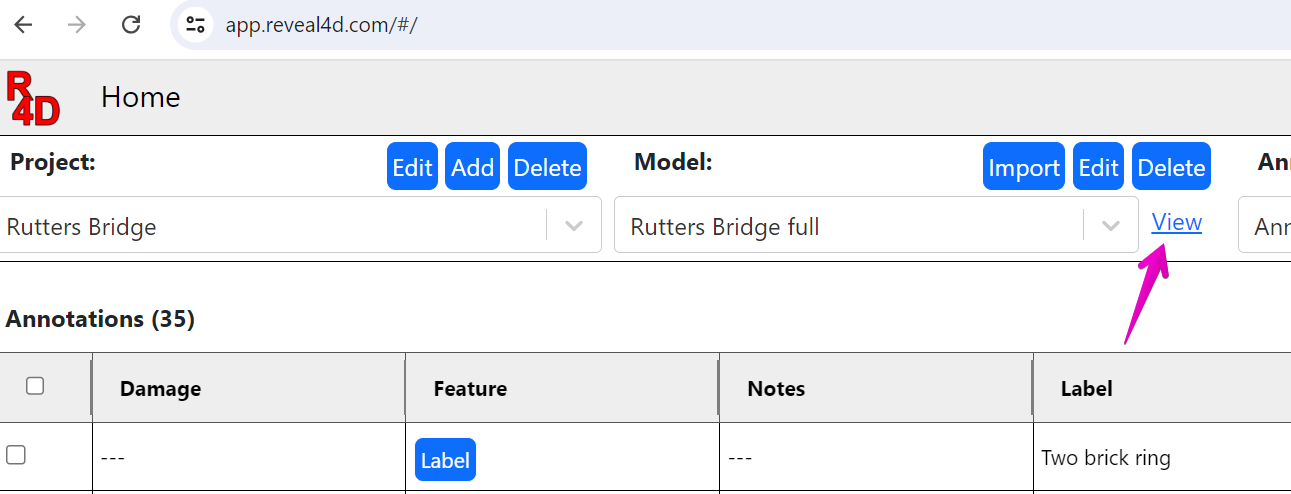The height and width of the screenshot is (494, 1291).
Task: Click the R4D logo icon
Action: click(33, 98)
